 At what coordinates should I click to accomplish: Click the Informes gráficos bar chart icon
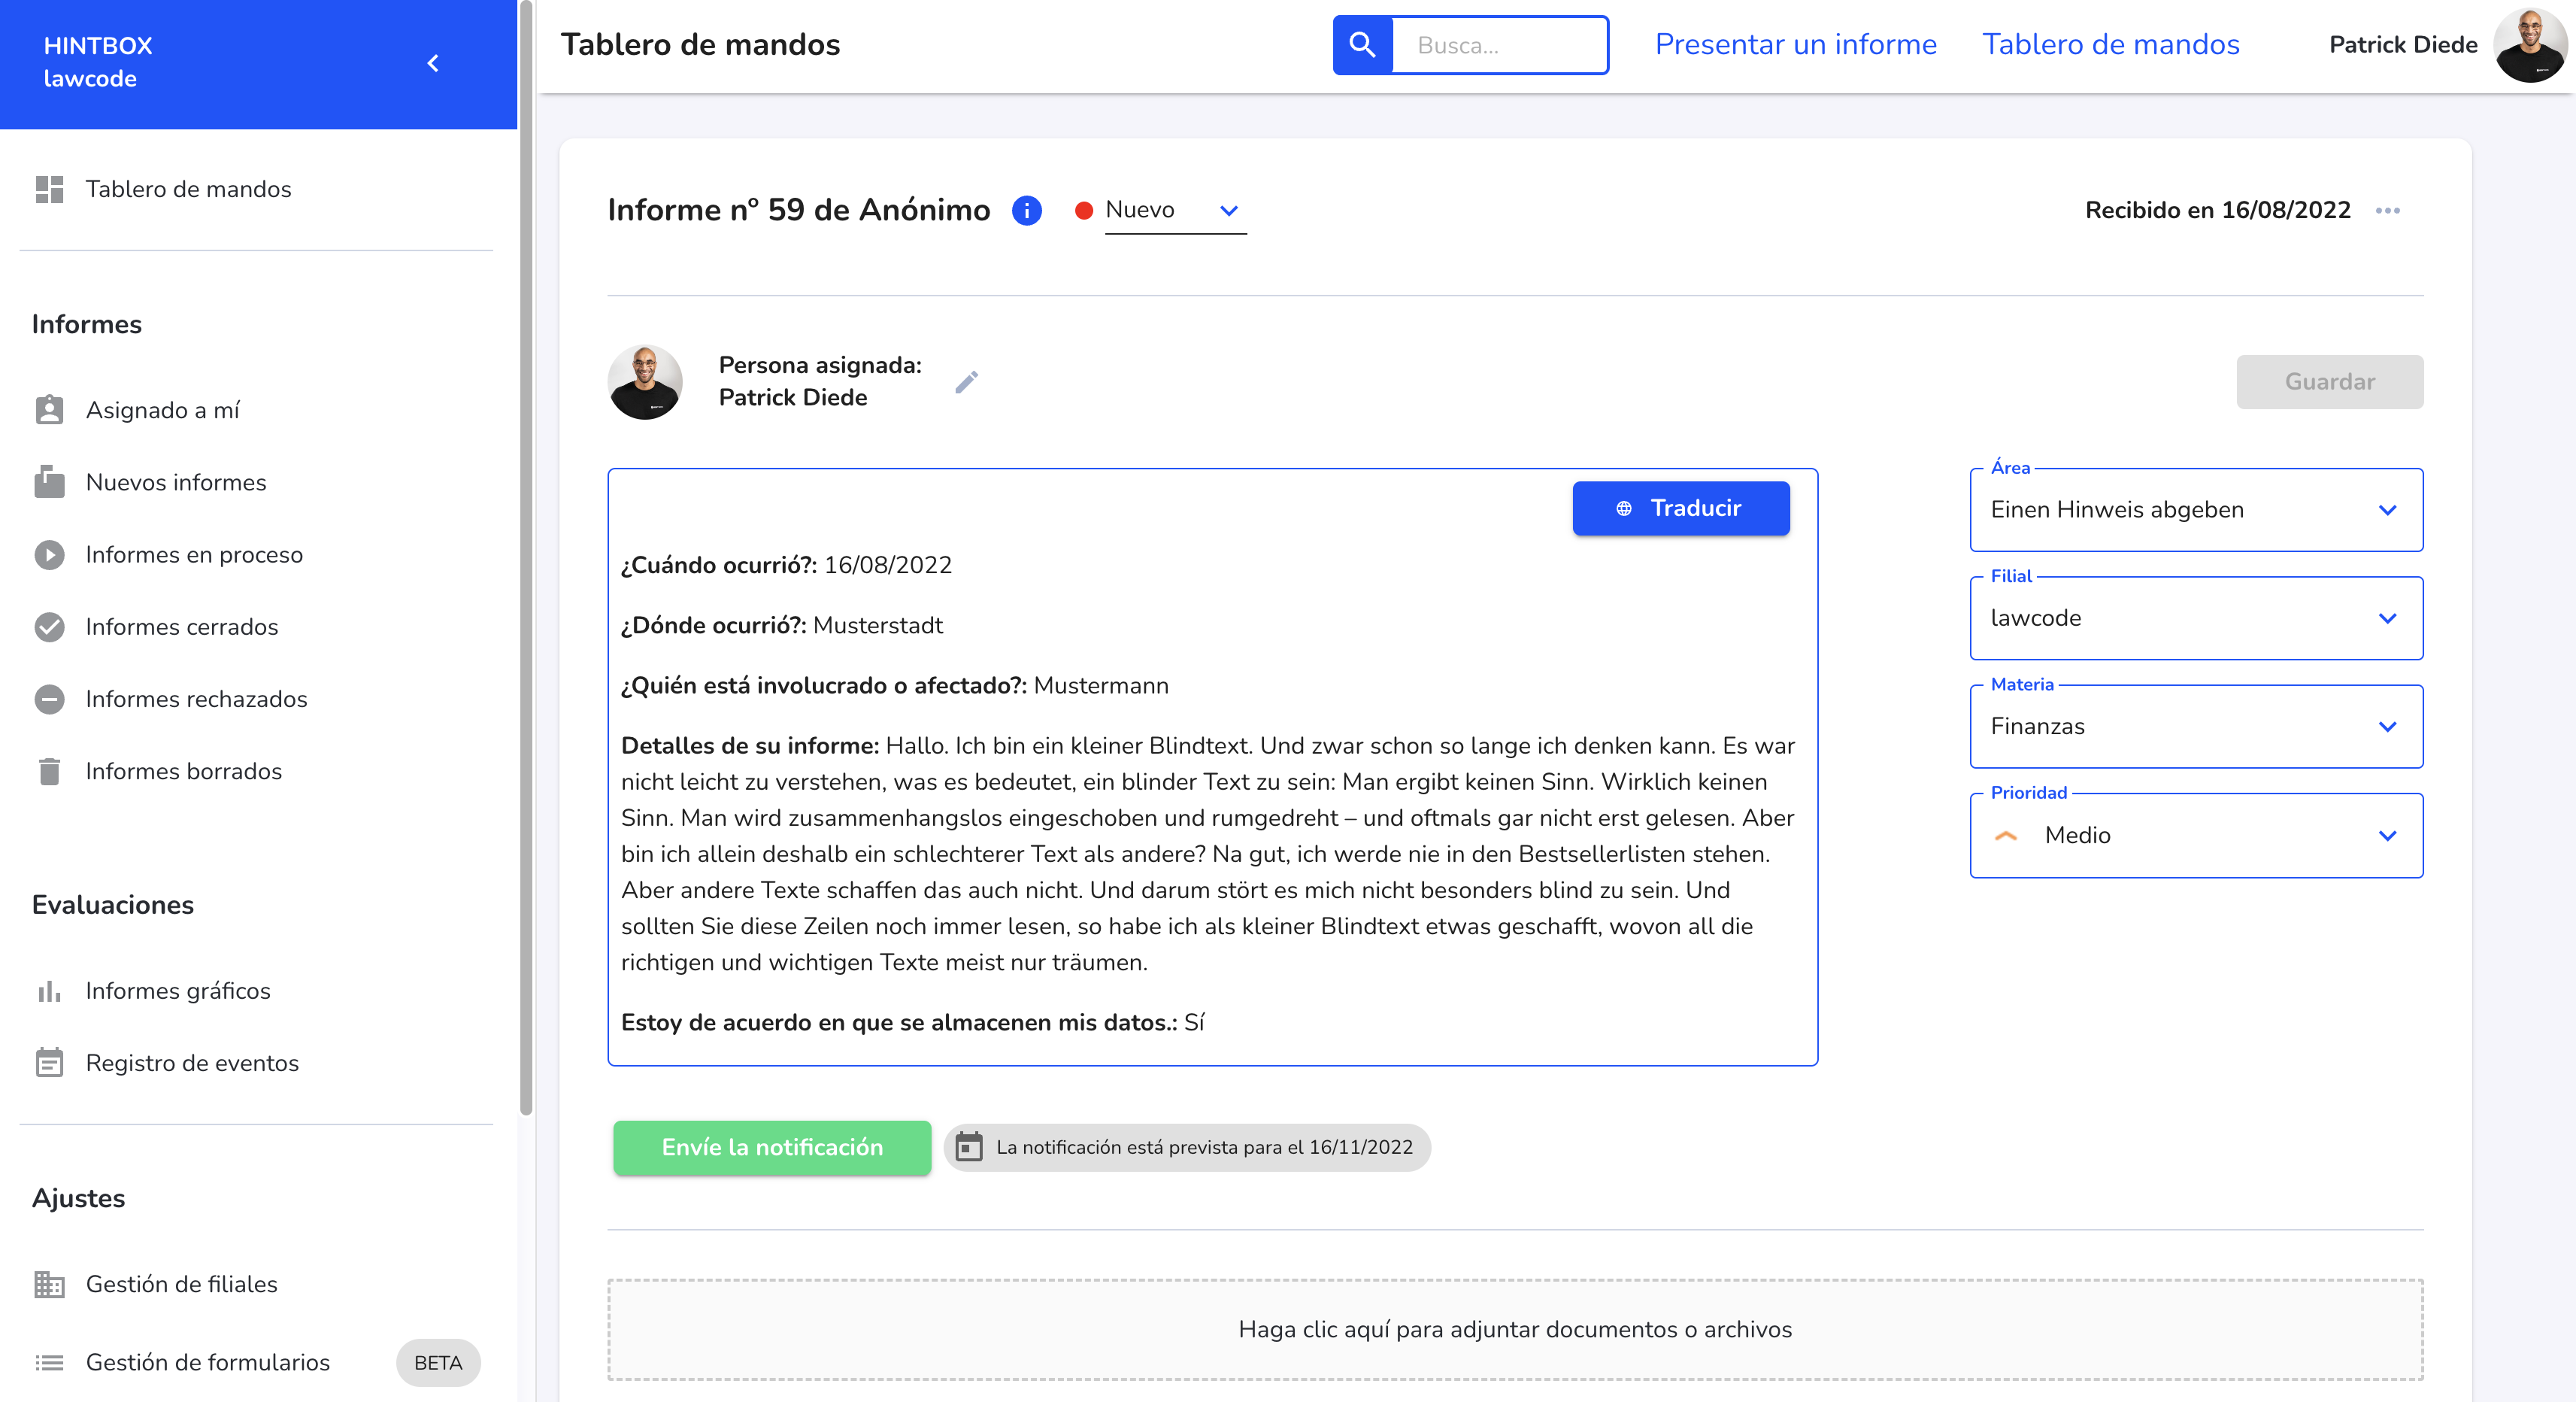[49, 991]
